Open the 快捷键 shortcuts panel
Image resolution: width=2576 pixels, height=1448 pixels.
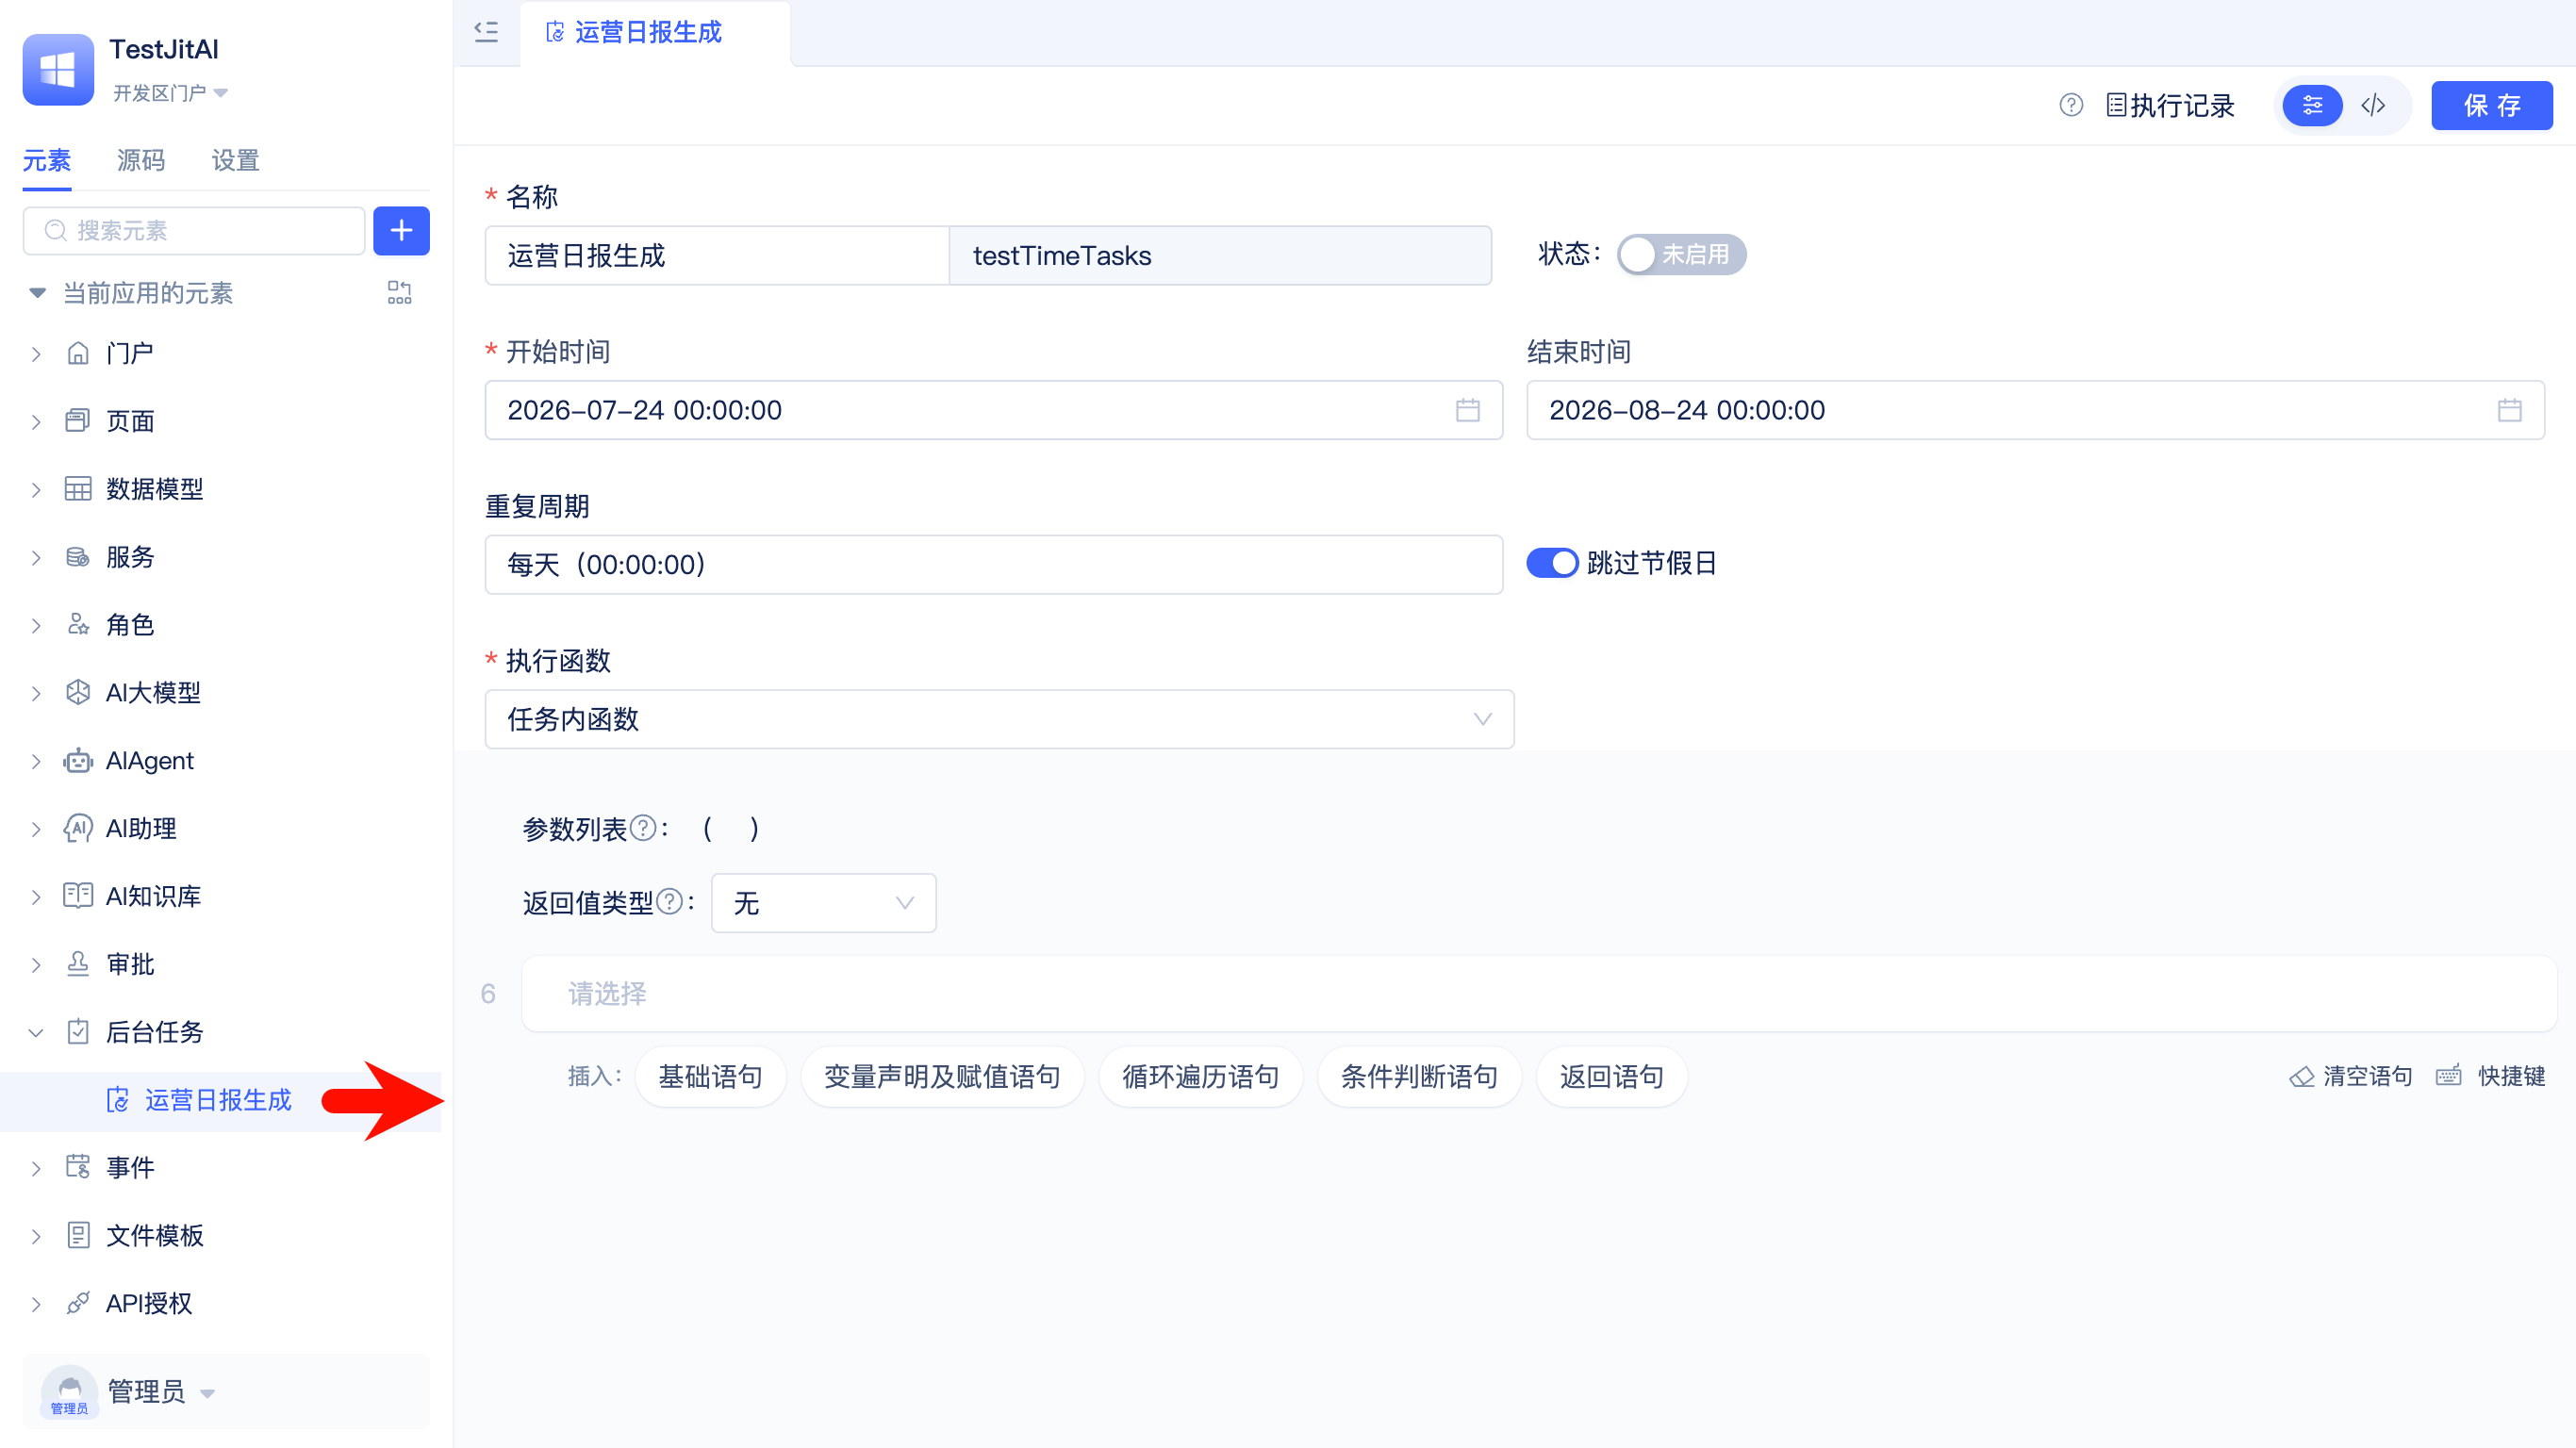click(2491, 1076)
